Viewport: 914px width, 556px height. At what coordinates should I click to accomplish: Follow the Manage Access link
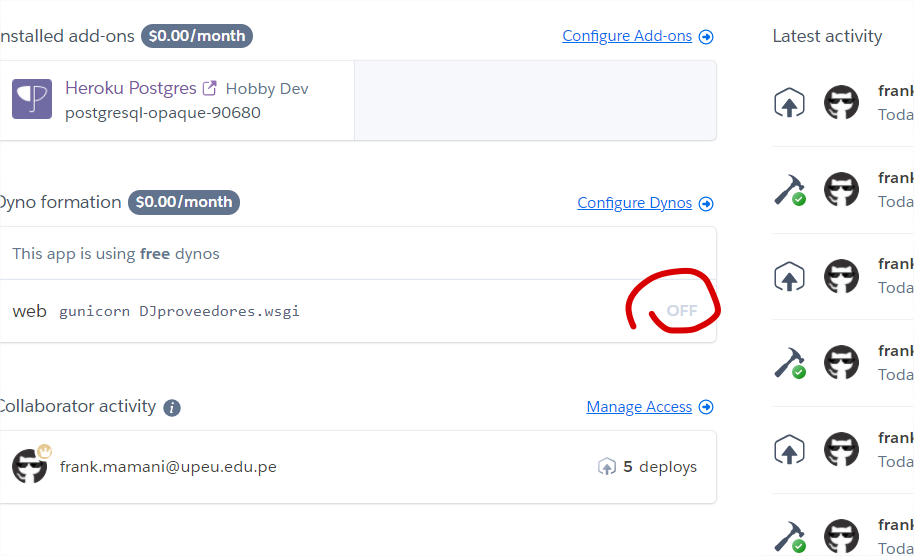tap(639, 407)
